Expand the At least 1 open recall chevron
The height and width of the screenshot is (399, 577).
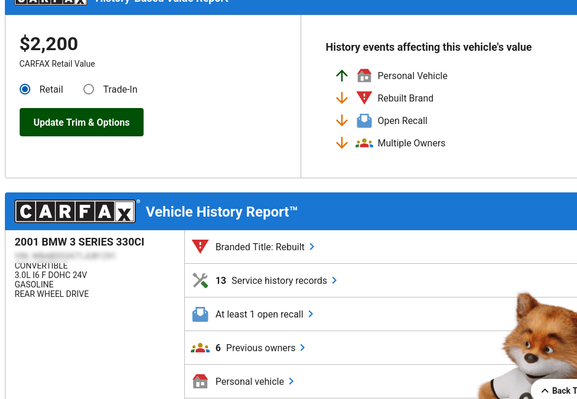tap(311, 314)
